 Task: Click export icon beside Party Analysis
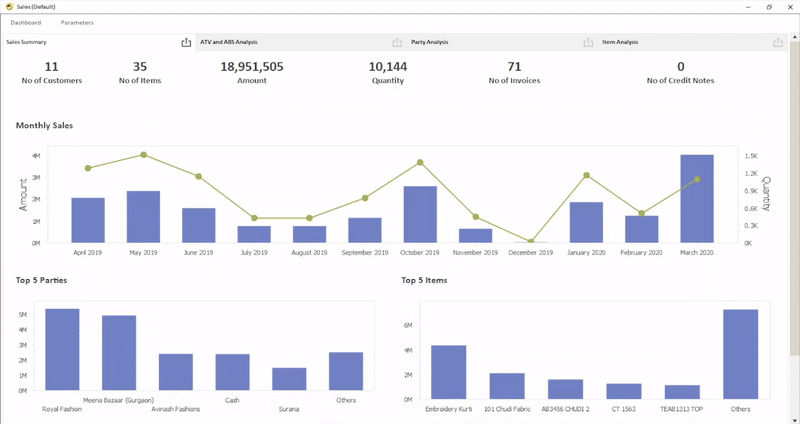pyautogui.click(x=585, y=42)
